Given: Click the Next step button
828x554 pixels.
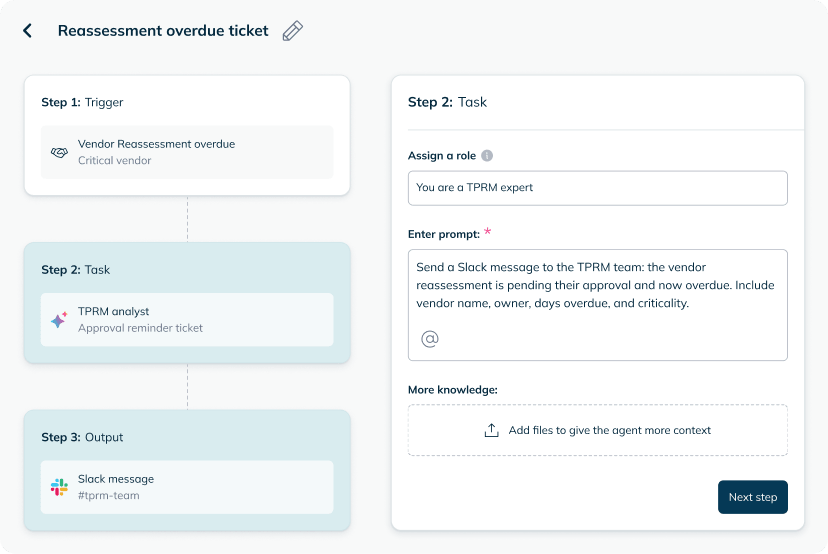Looking at the screenshot, I should click(x=752, y=497).
